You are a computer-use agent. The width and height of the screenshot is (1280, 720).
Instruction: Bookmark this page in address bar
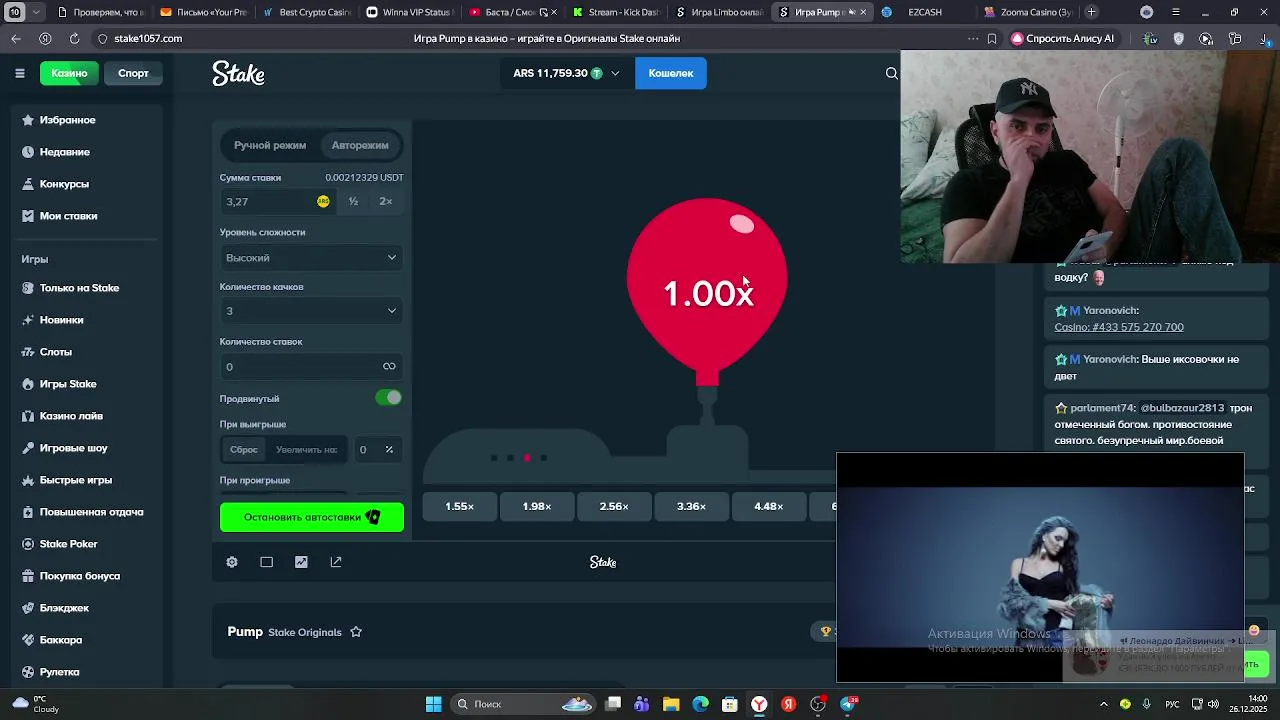992,38
